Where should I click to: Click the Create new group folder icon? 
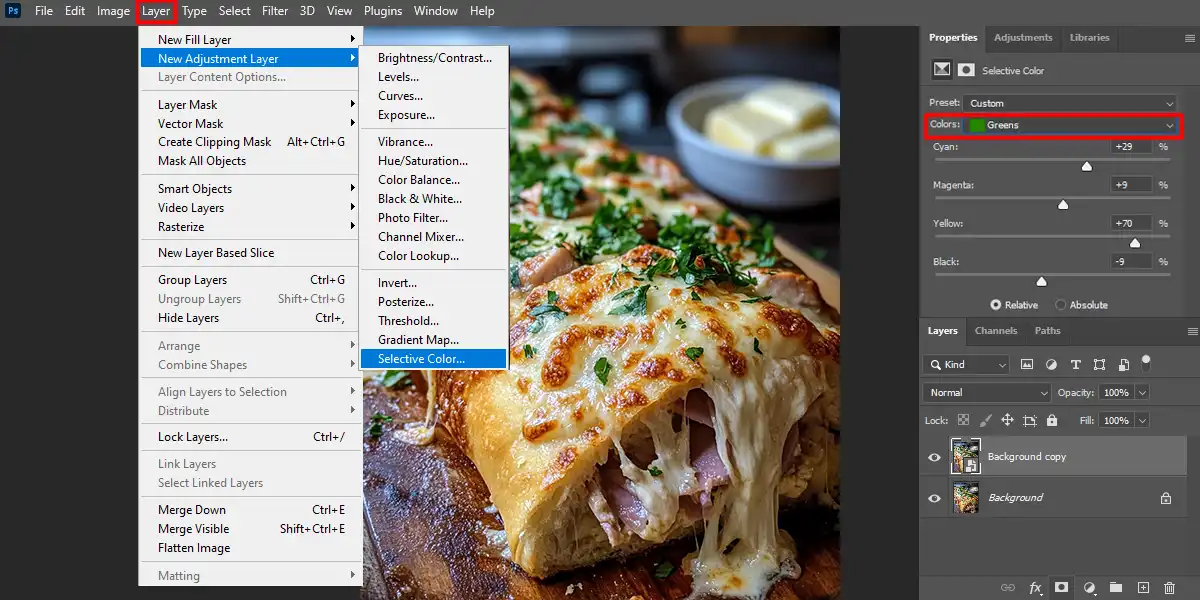pyautogui.click(x=1115, y=588)
